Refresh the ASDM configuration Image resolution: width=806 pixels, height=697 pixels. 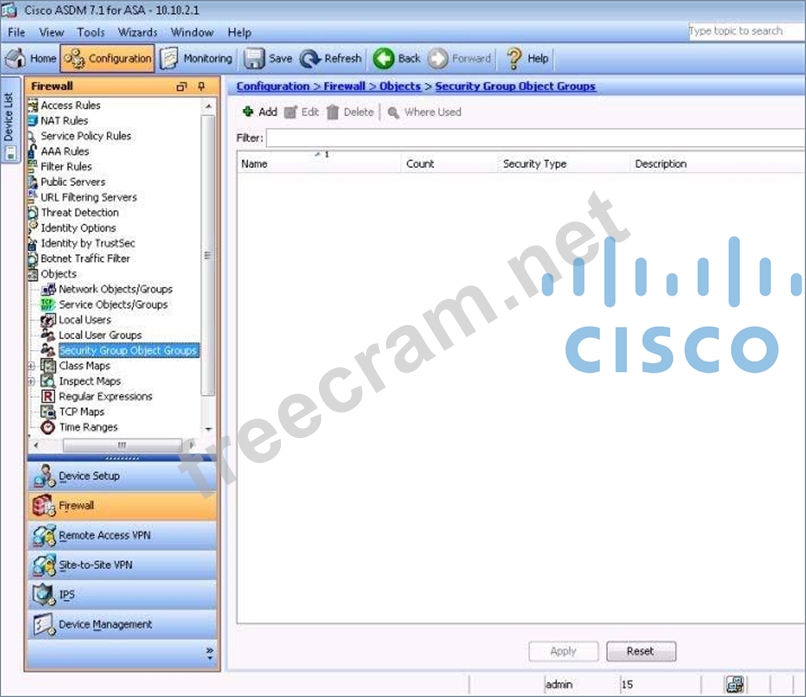pos(311,59)
